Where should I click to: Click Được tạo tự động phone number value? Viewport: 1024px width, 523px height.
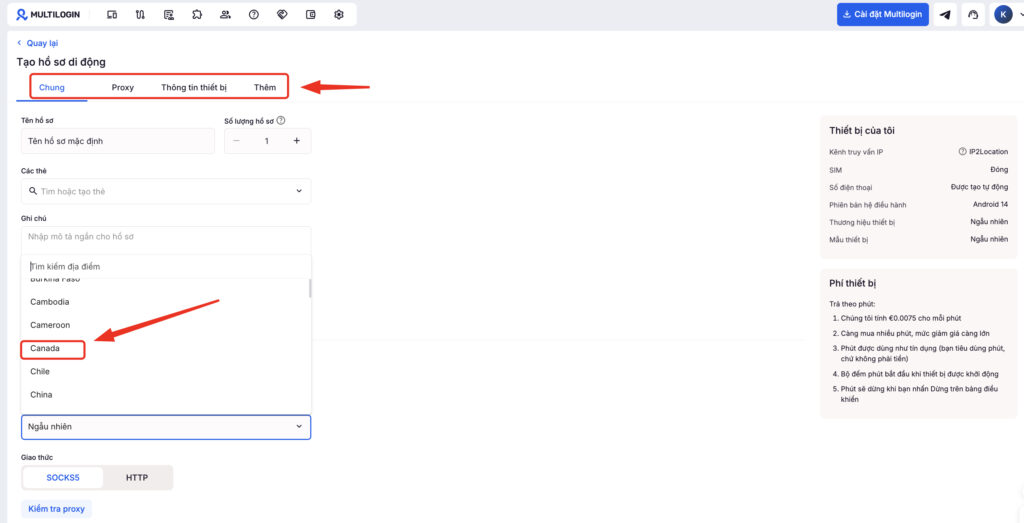coord(980,187)
